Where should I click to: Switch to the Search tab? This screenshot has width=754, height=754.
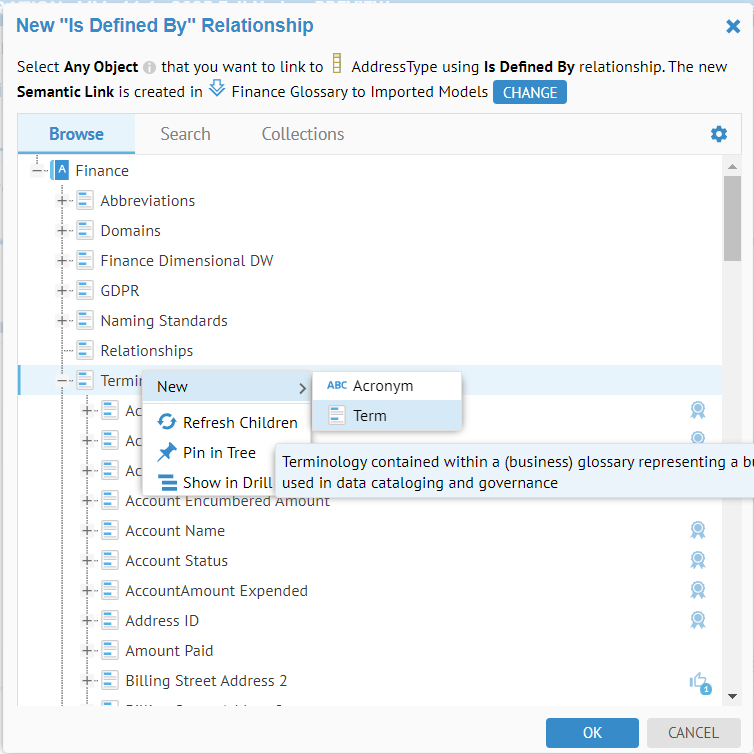tap(185, 134)
